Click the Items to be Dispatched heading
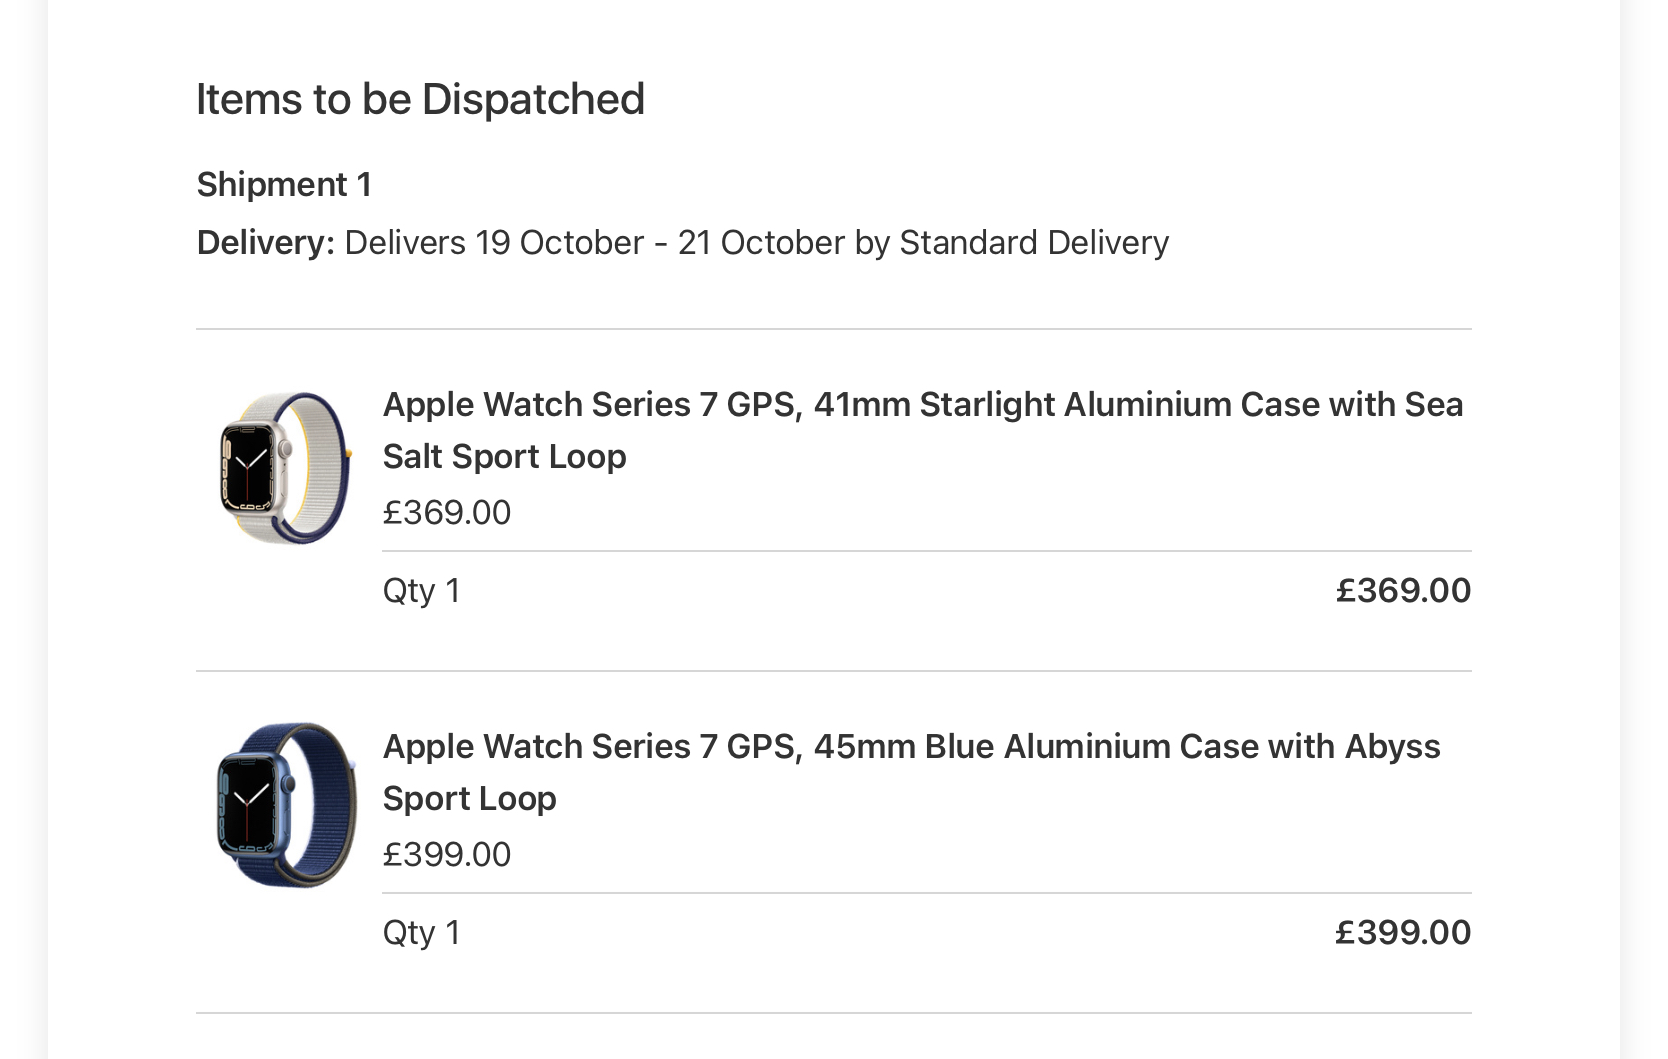Viewport: 1668px width, 1059px height. point(420,99)
